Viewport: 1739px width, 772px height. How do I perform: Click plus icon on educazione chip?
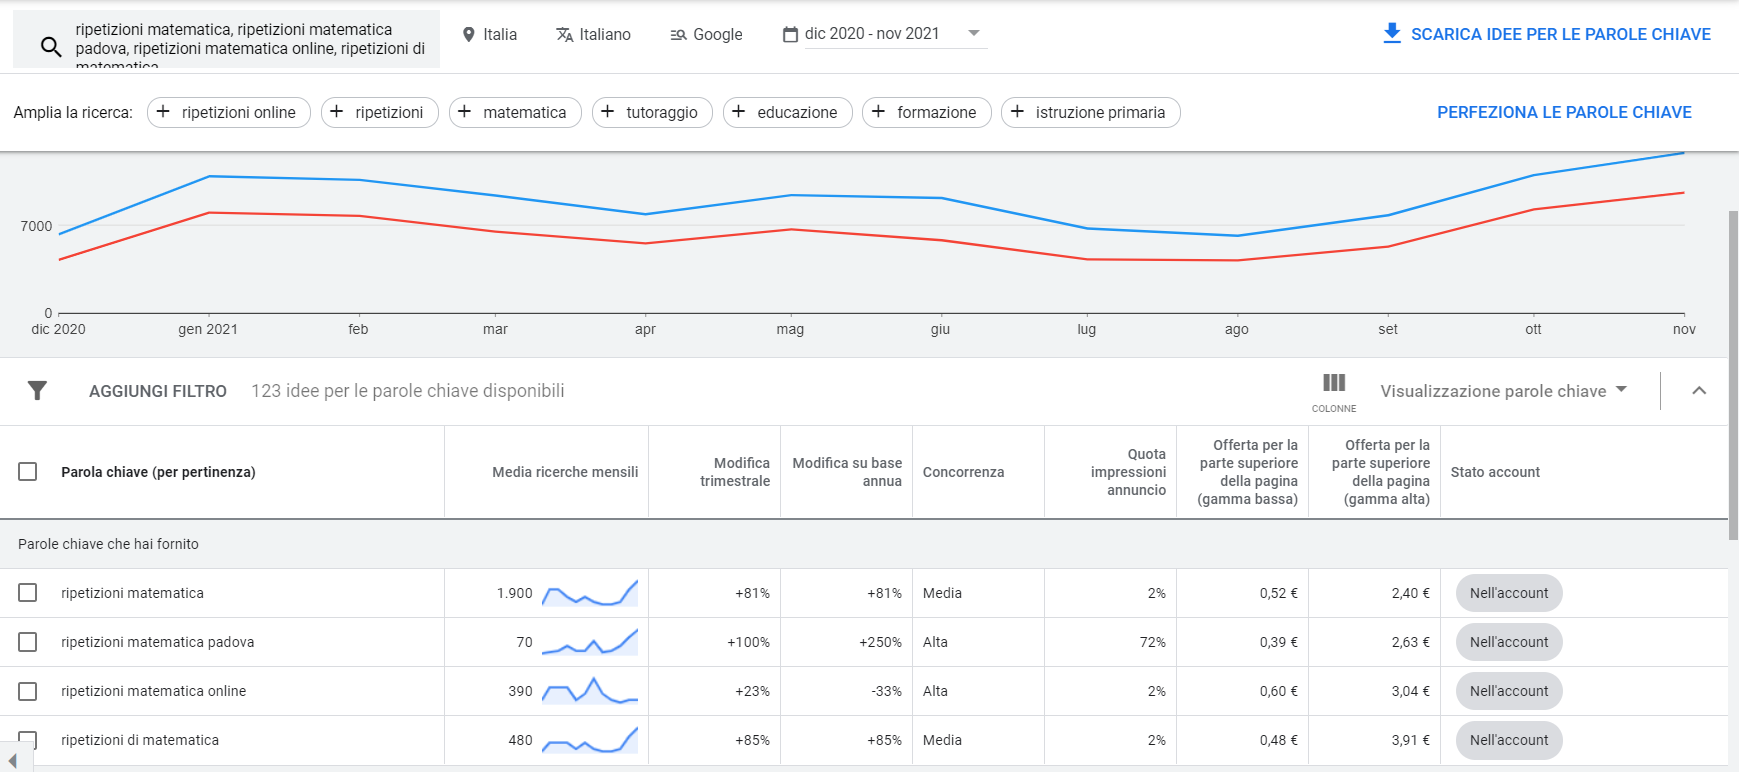pyautogui.click(x=739, y=112)
